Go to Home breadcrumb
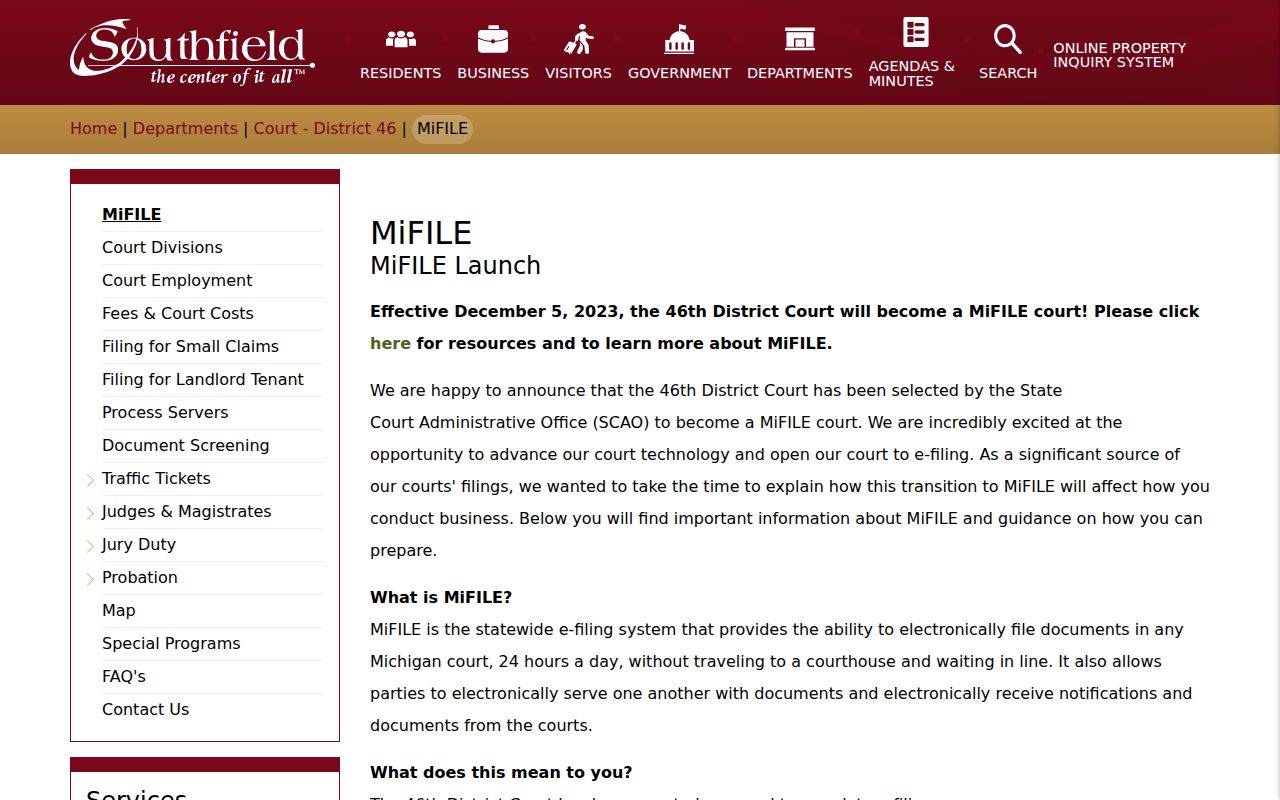The width and height of the screenshot is (1280, 800). tap(93, 129)
